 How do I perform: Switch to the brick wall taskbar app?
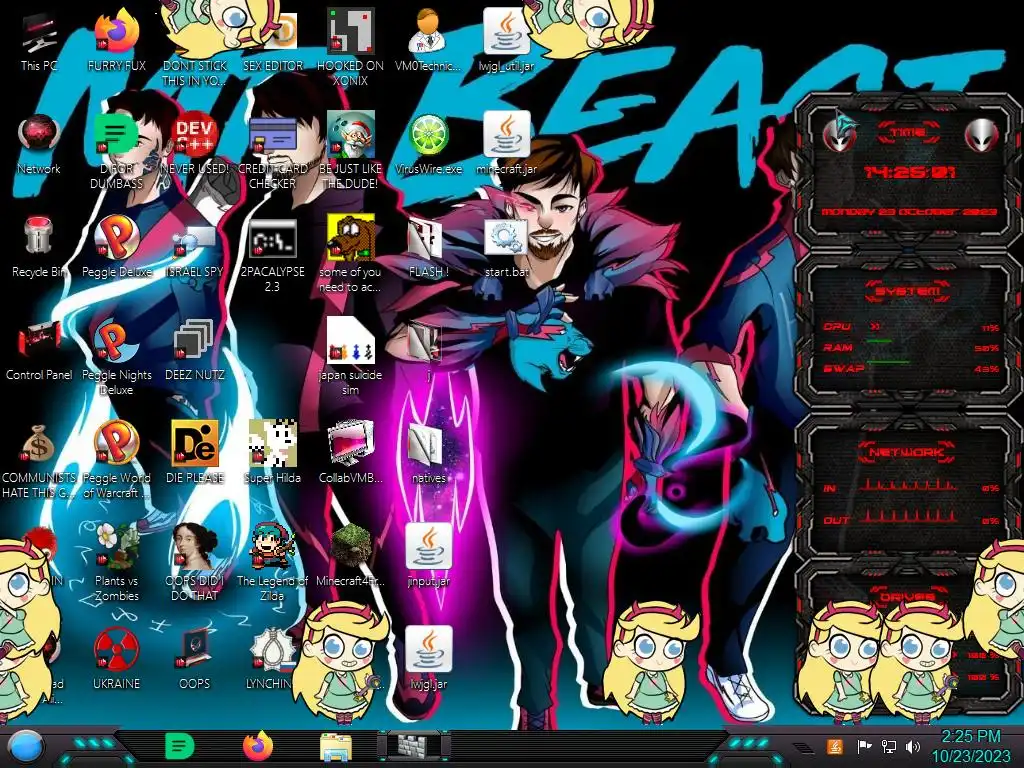click(413, 746)
